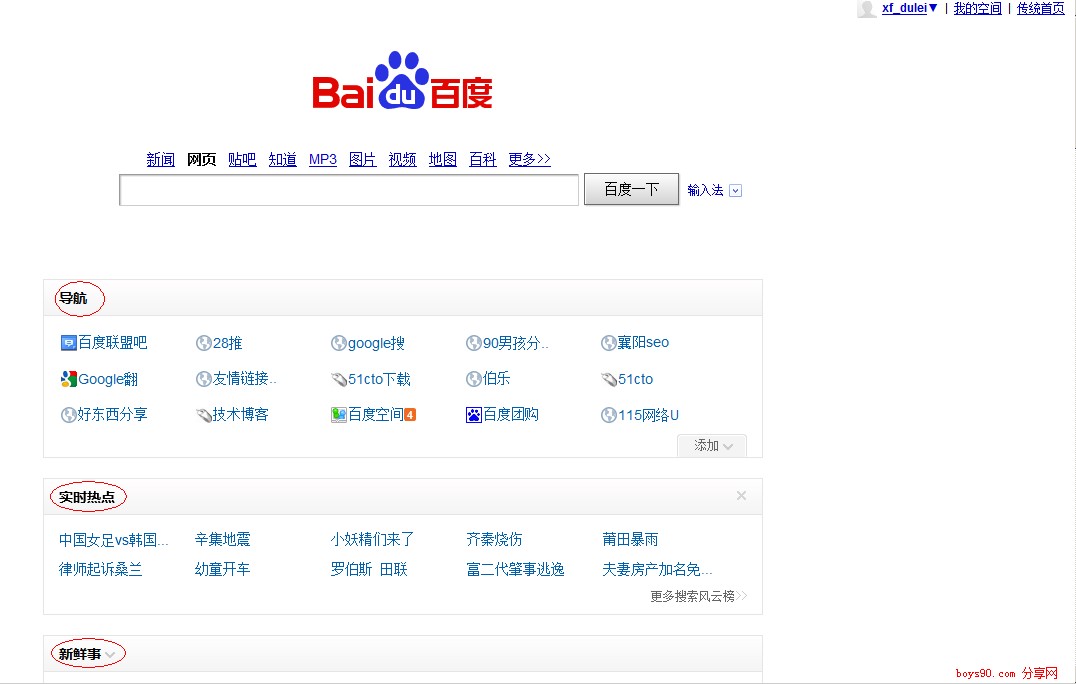Click the 百度空间 bookmark icon
The image size is (1076, 684).
pos(339,415)
